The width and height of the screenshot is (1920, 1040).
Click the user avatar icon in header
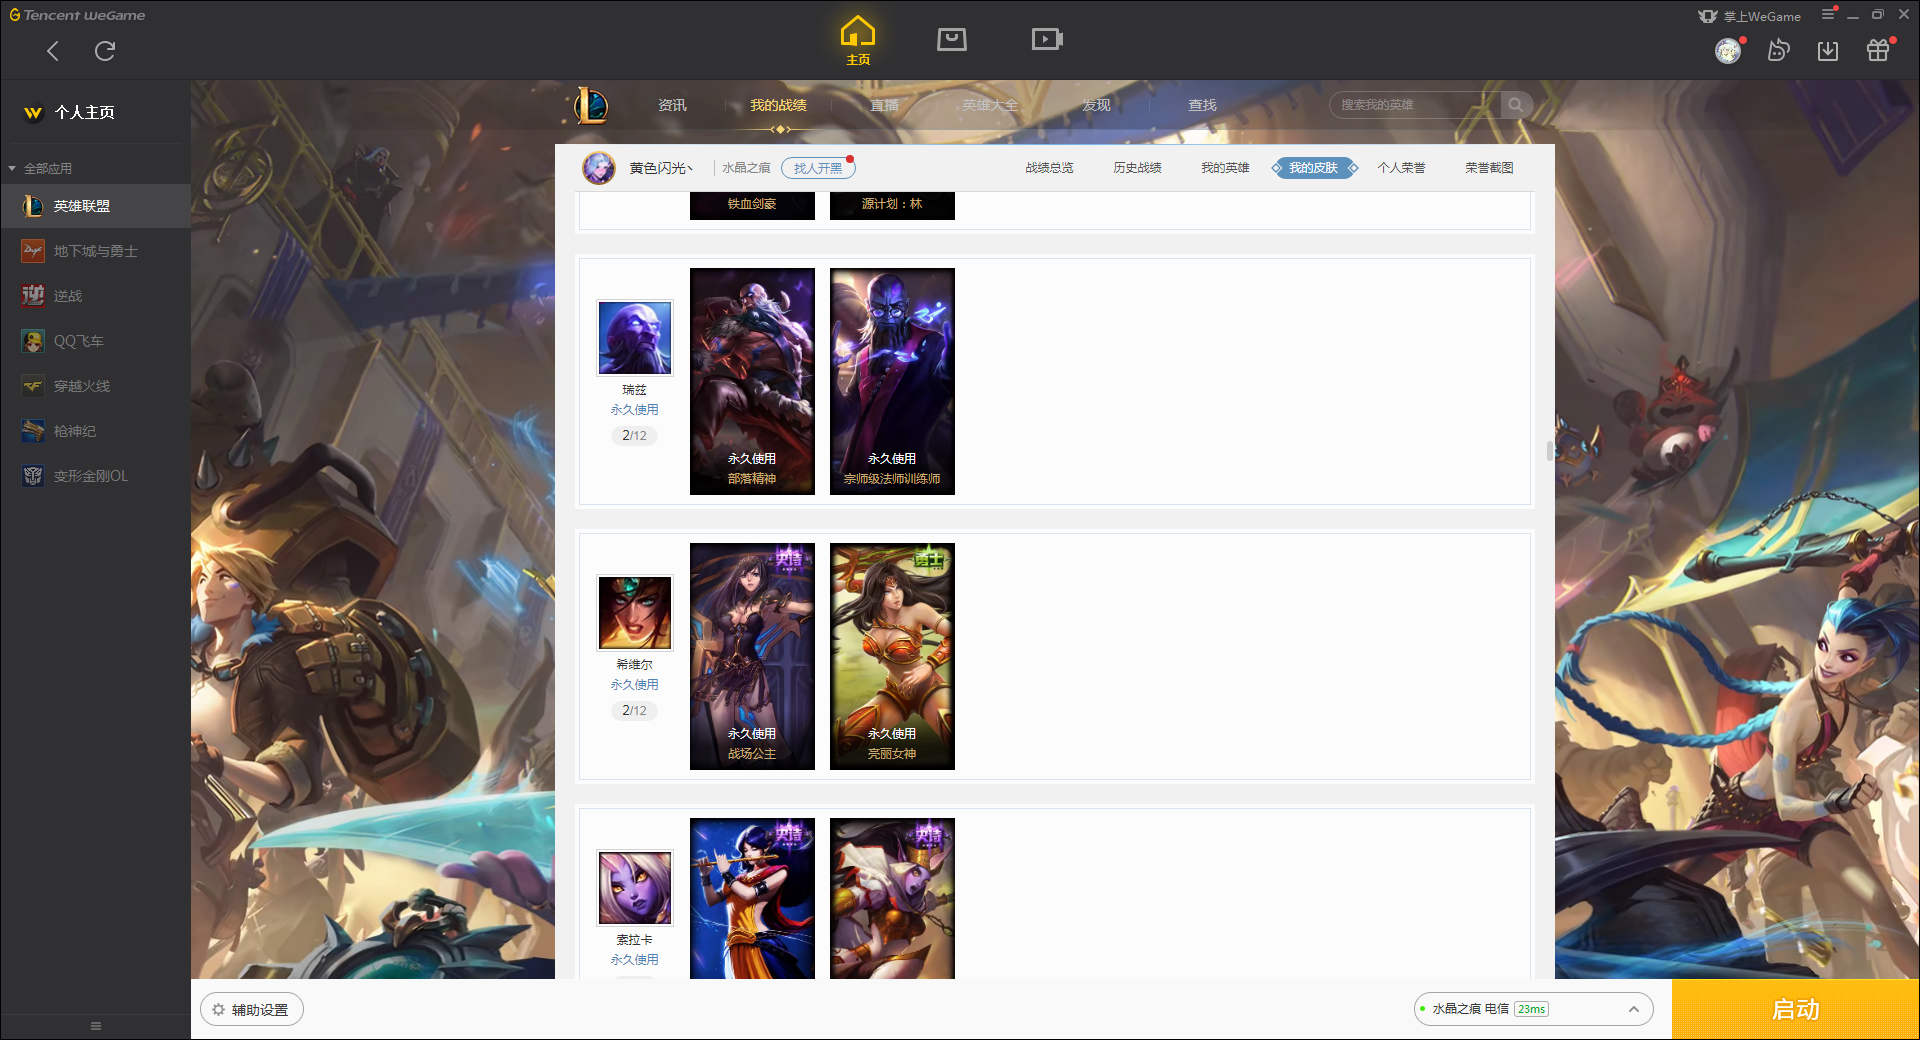1728,51
